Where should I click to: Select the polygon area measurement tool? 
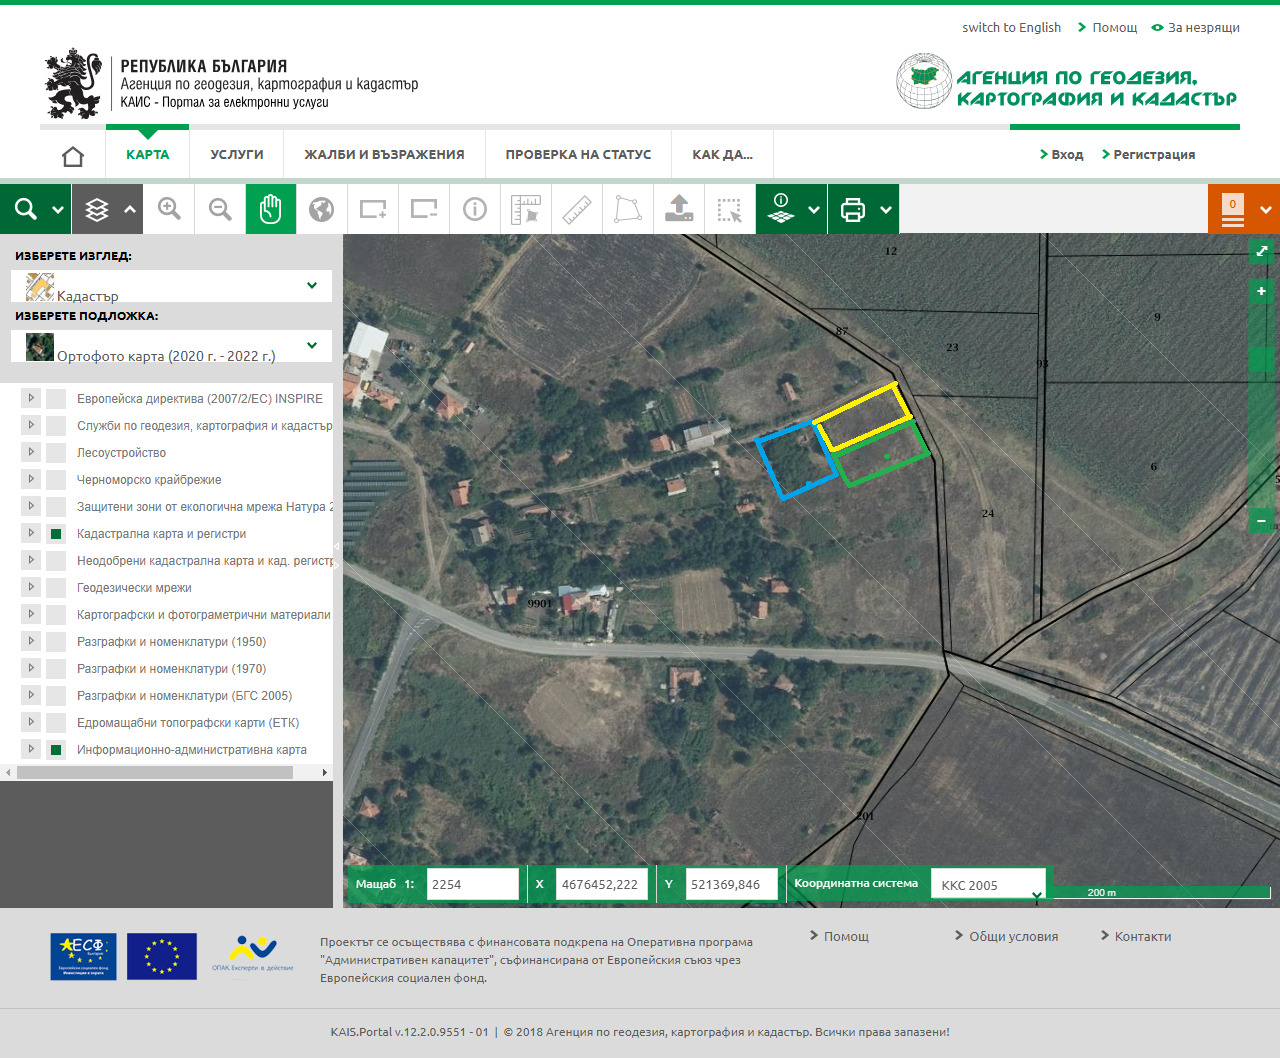[628, 209]
